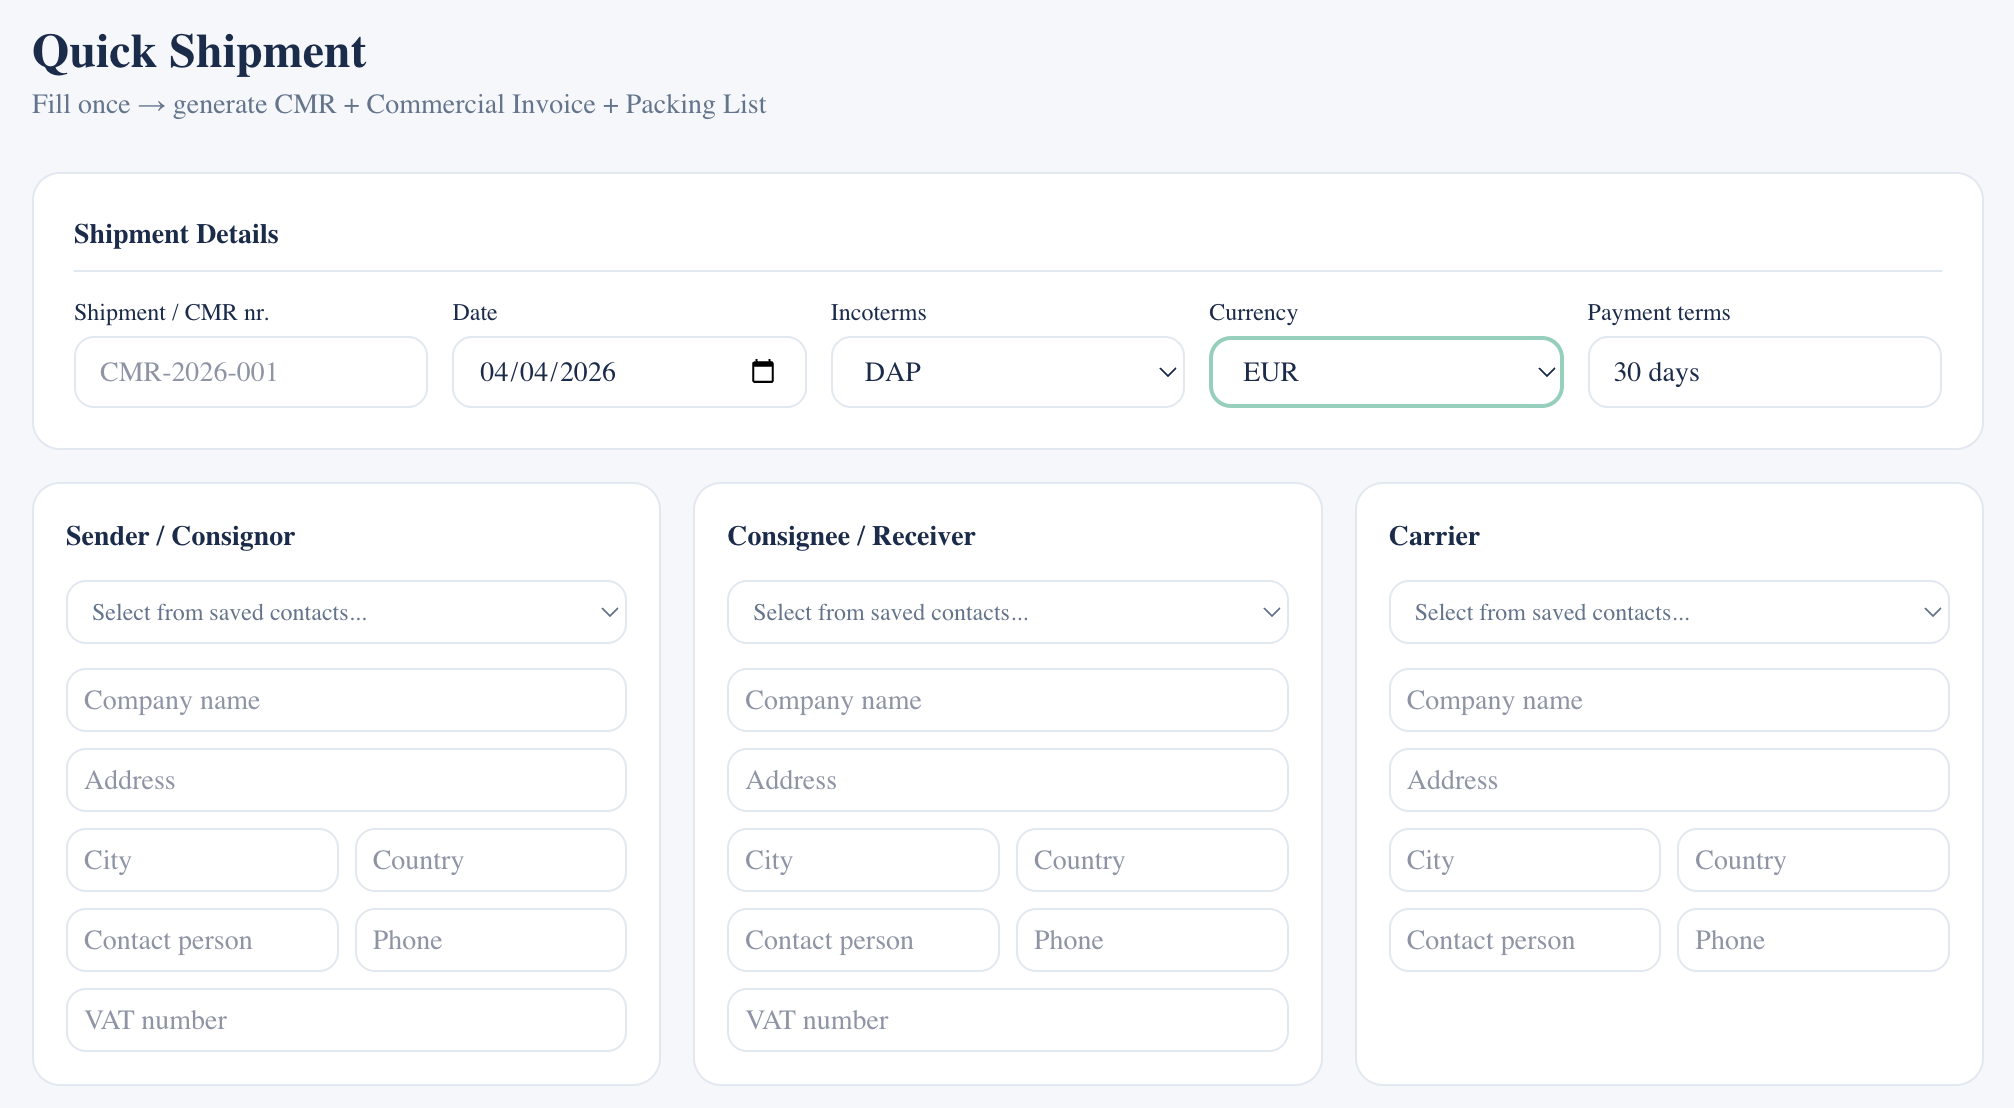Screen dimensions: 2014x1108
Task: Click the Shipment / CMR nr. field
Action: pos(250,372)
